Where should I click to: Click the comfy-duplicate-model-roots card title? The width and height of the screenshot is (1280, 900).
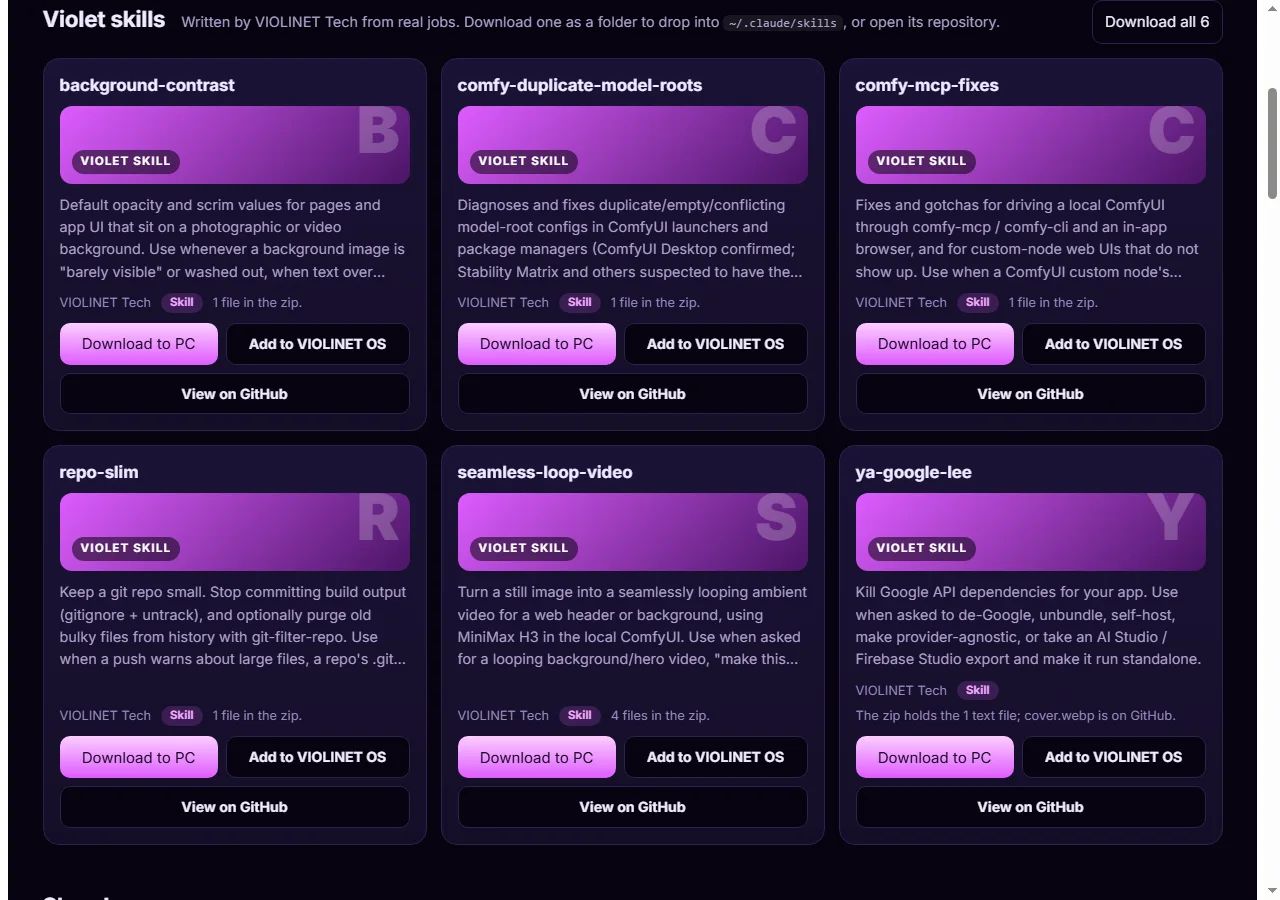click(x=580, y=85)
